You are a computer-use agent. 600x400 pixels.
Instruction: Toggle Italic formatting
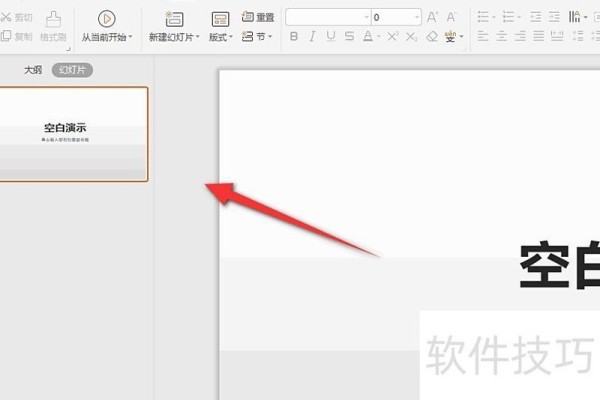(312, 37)
